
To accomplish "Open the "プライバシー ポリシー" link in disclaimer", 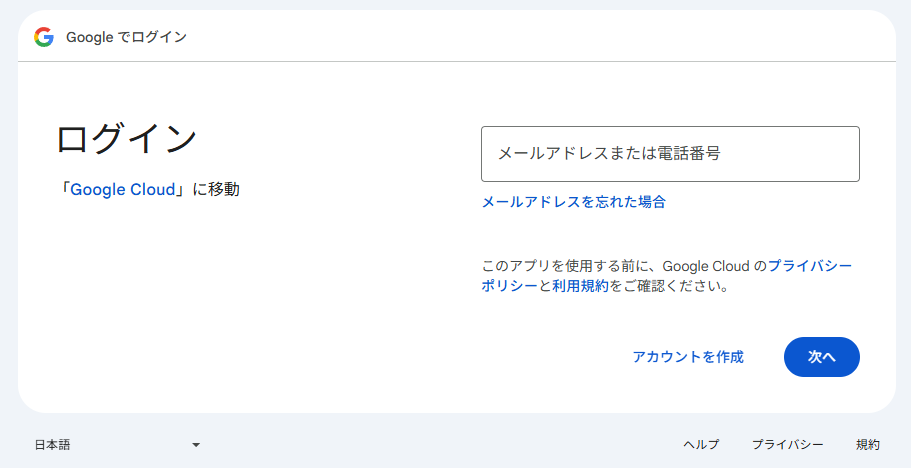I will 810,266.
